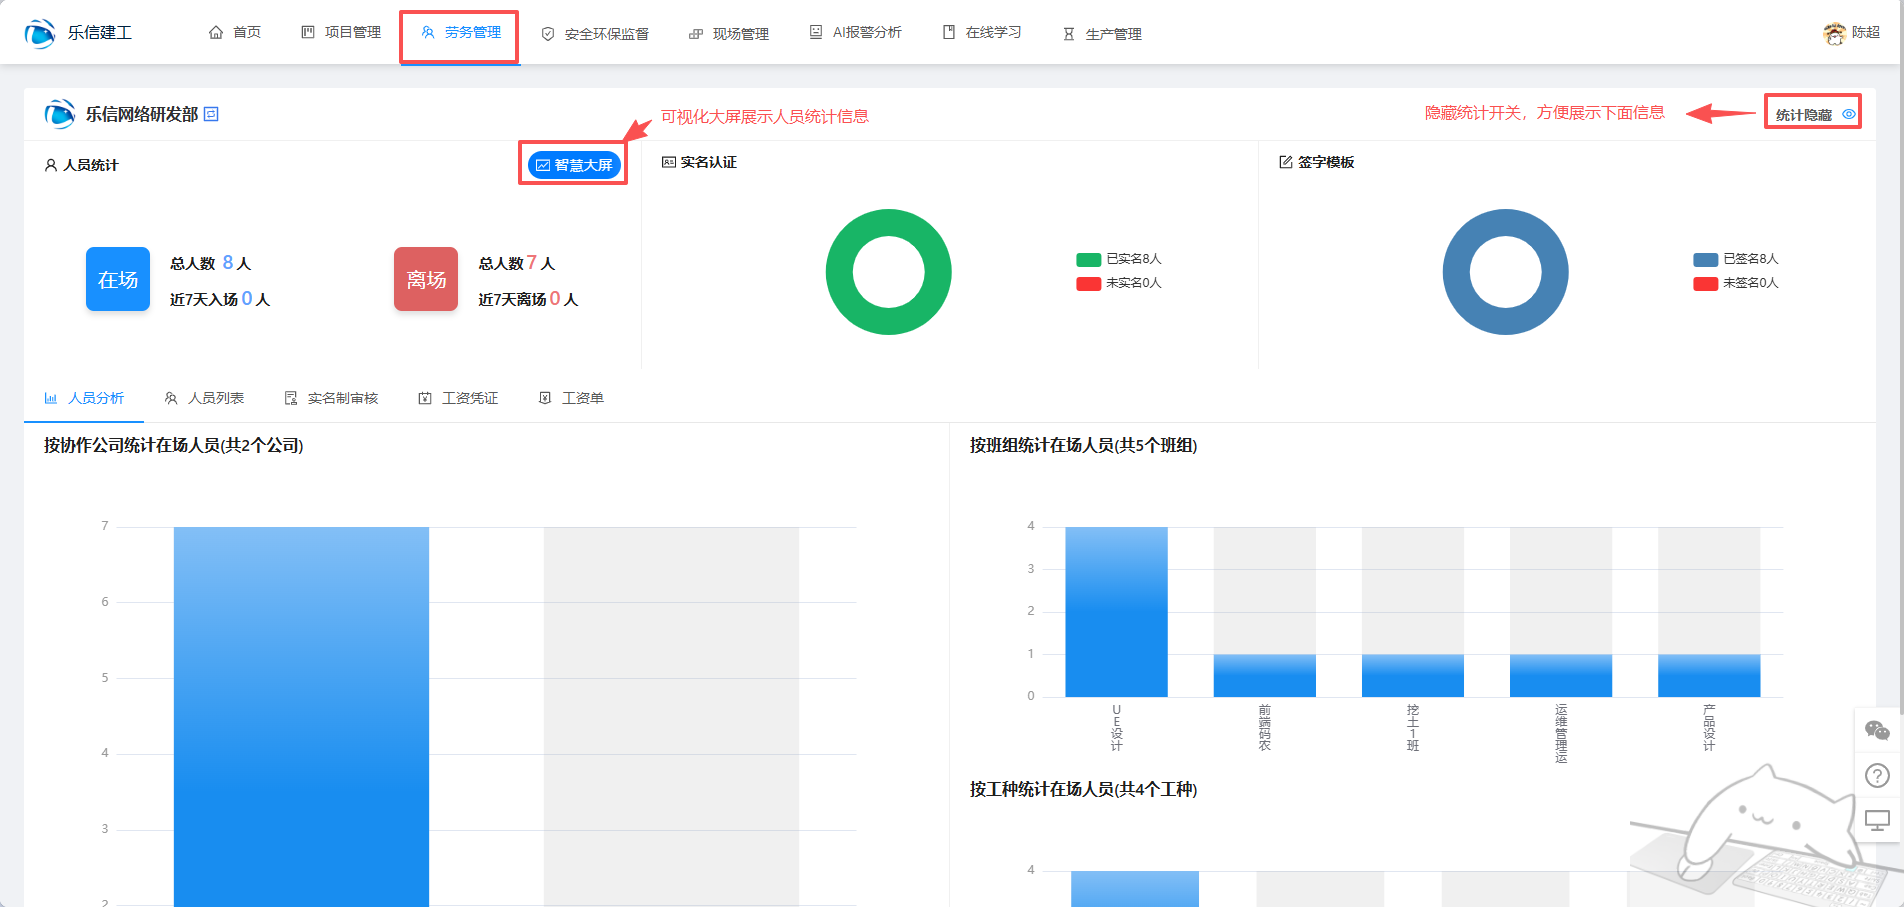Click the UE设计 bar in team chart
The width and height of the screenshot is (1904, 907).
[1116, 611]
